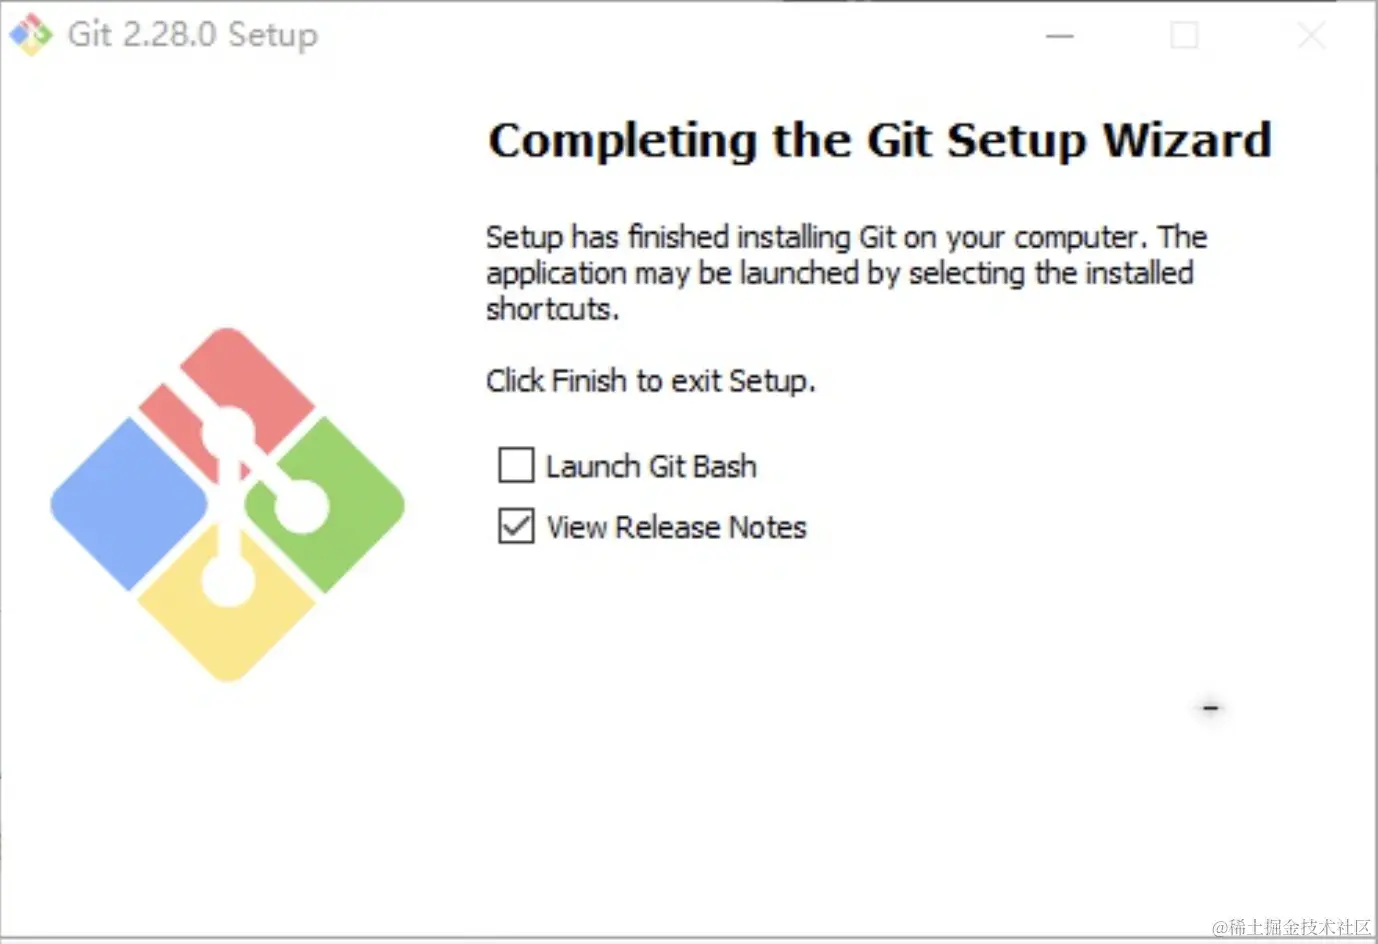This screenshot has height=944, width=1378.
Task: Click the yellow tile of the Git logo
Action: point(227,616)
